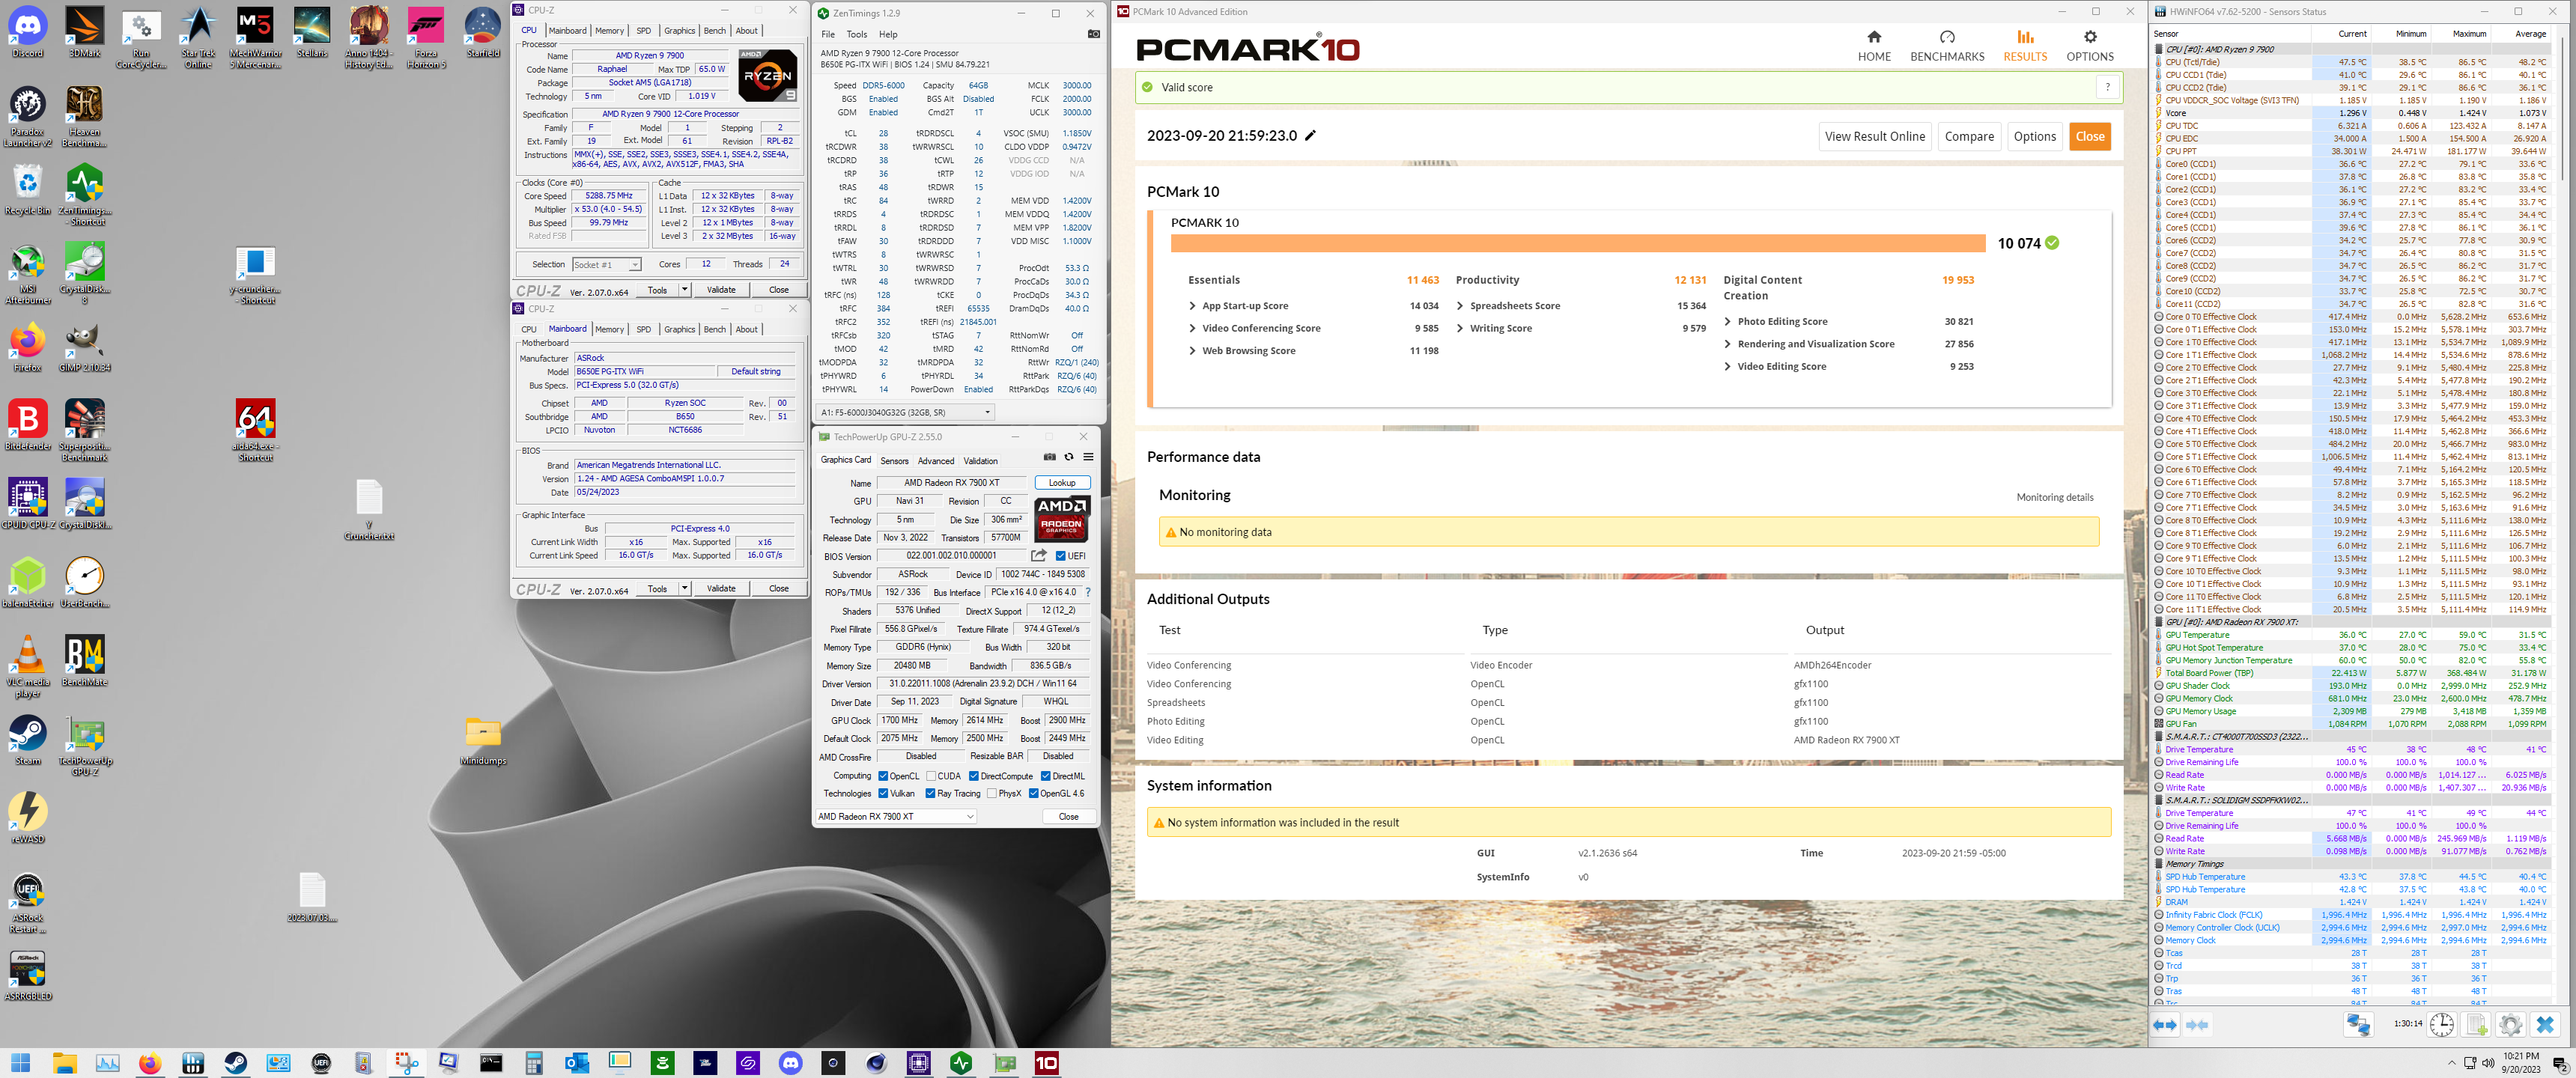Open Steam from the taskbar

[x=236, y=1062]
